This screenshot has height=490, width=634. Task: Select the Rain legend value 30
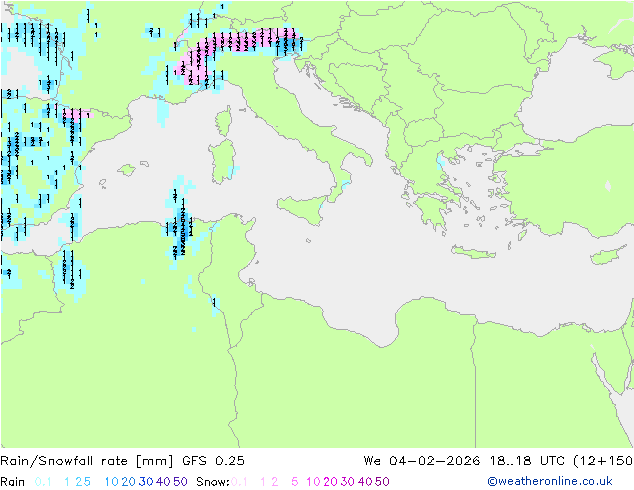click(x=146, y=482)
